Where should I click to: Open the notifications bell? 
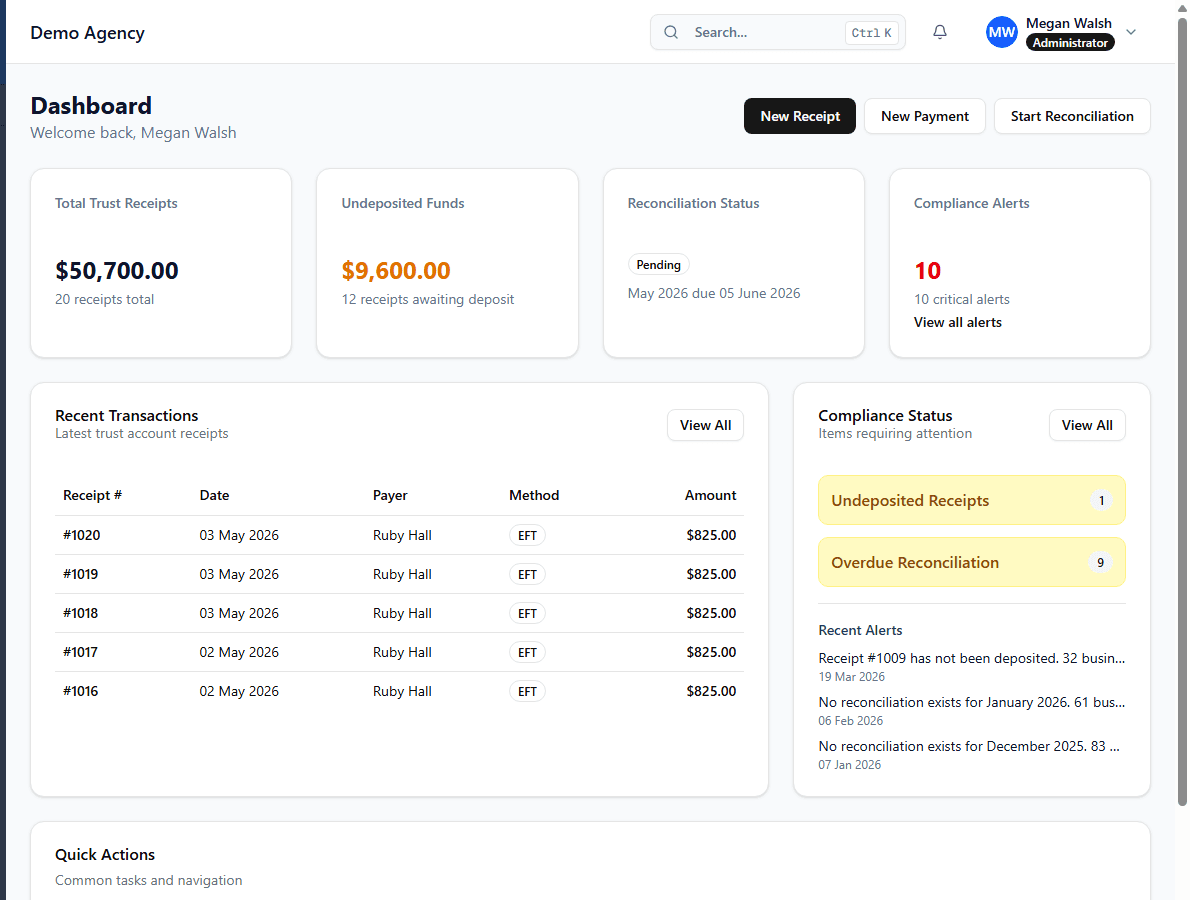[940, 32]
